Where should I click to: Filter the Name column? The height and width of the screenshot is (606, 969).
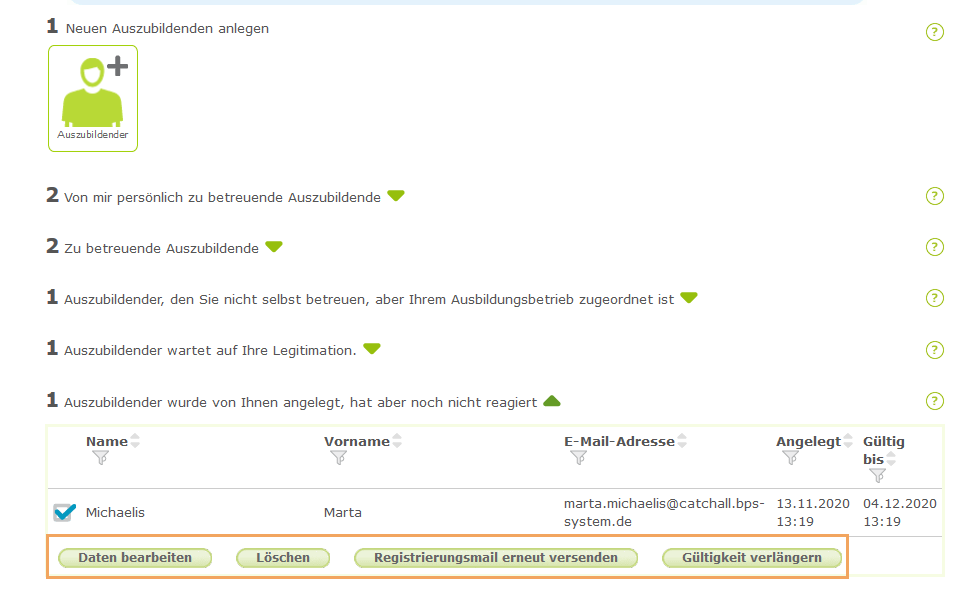(x=100, y=458)
